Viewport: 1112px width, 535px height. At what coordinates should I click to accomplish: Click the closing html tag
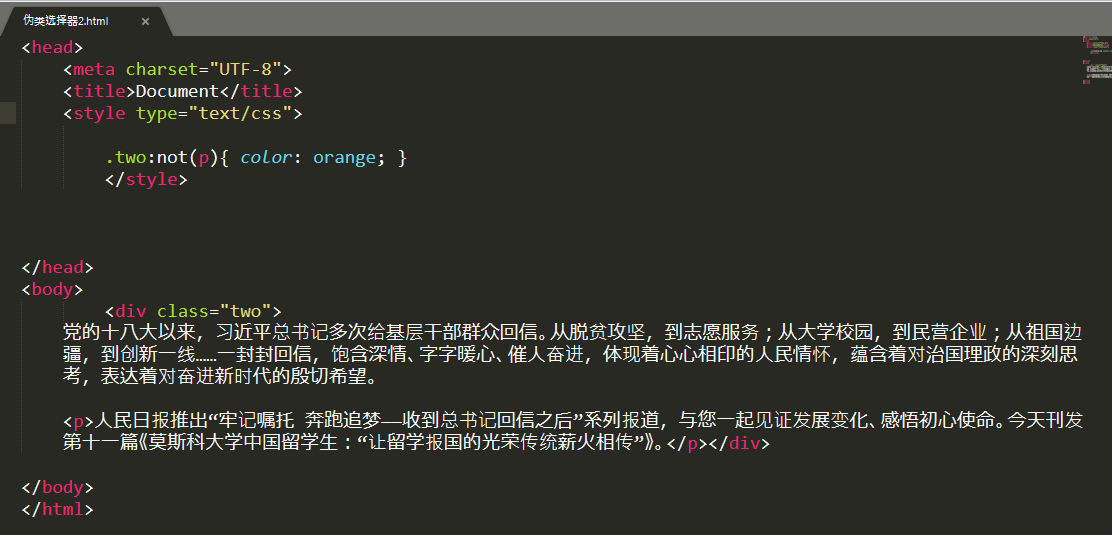pos(57,509)
